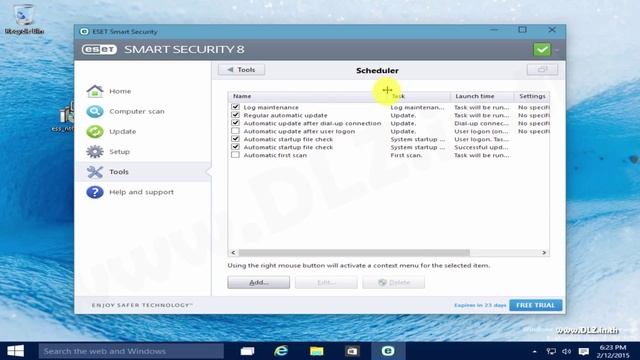
Task: Click the Setup gear icon
Action: (95, 151)
